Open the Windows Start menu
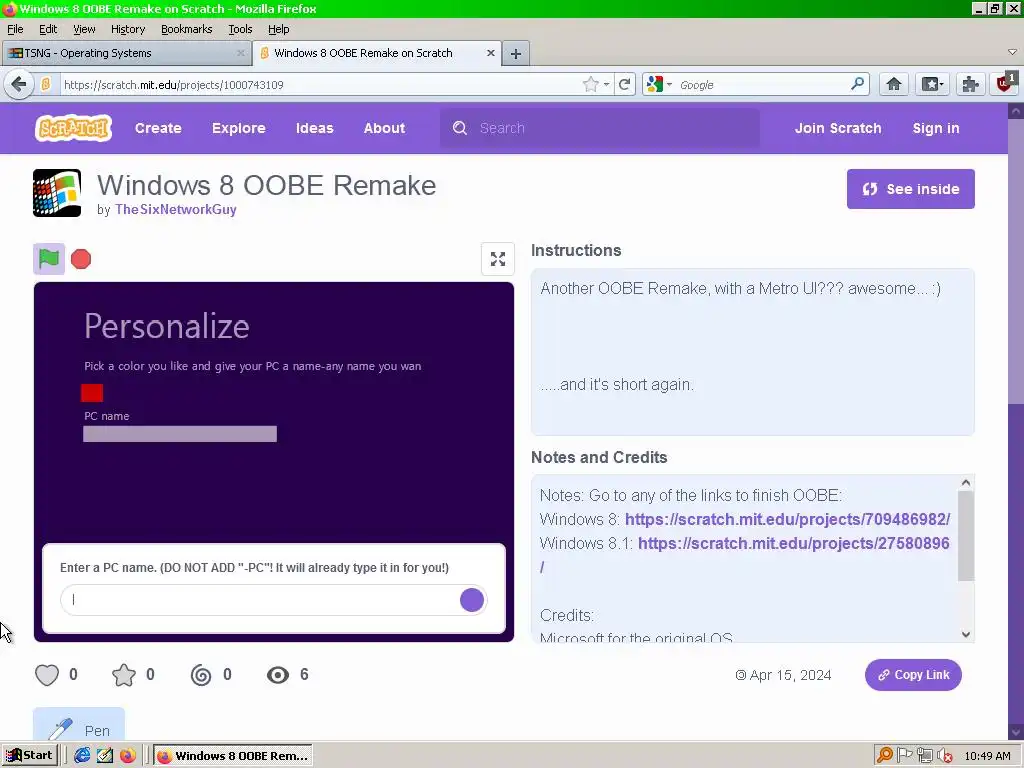 point(29,756)
